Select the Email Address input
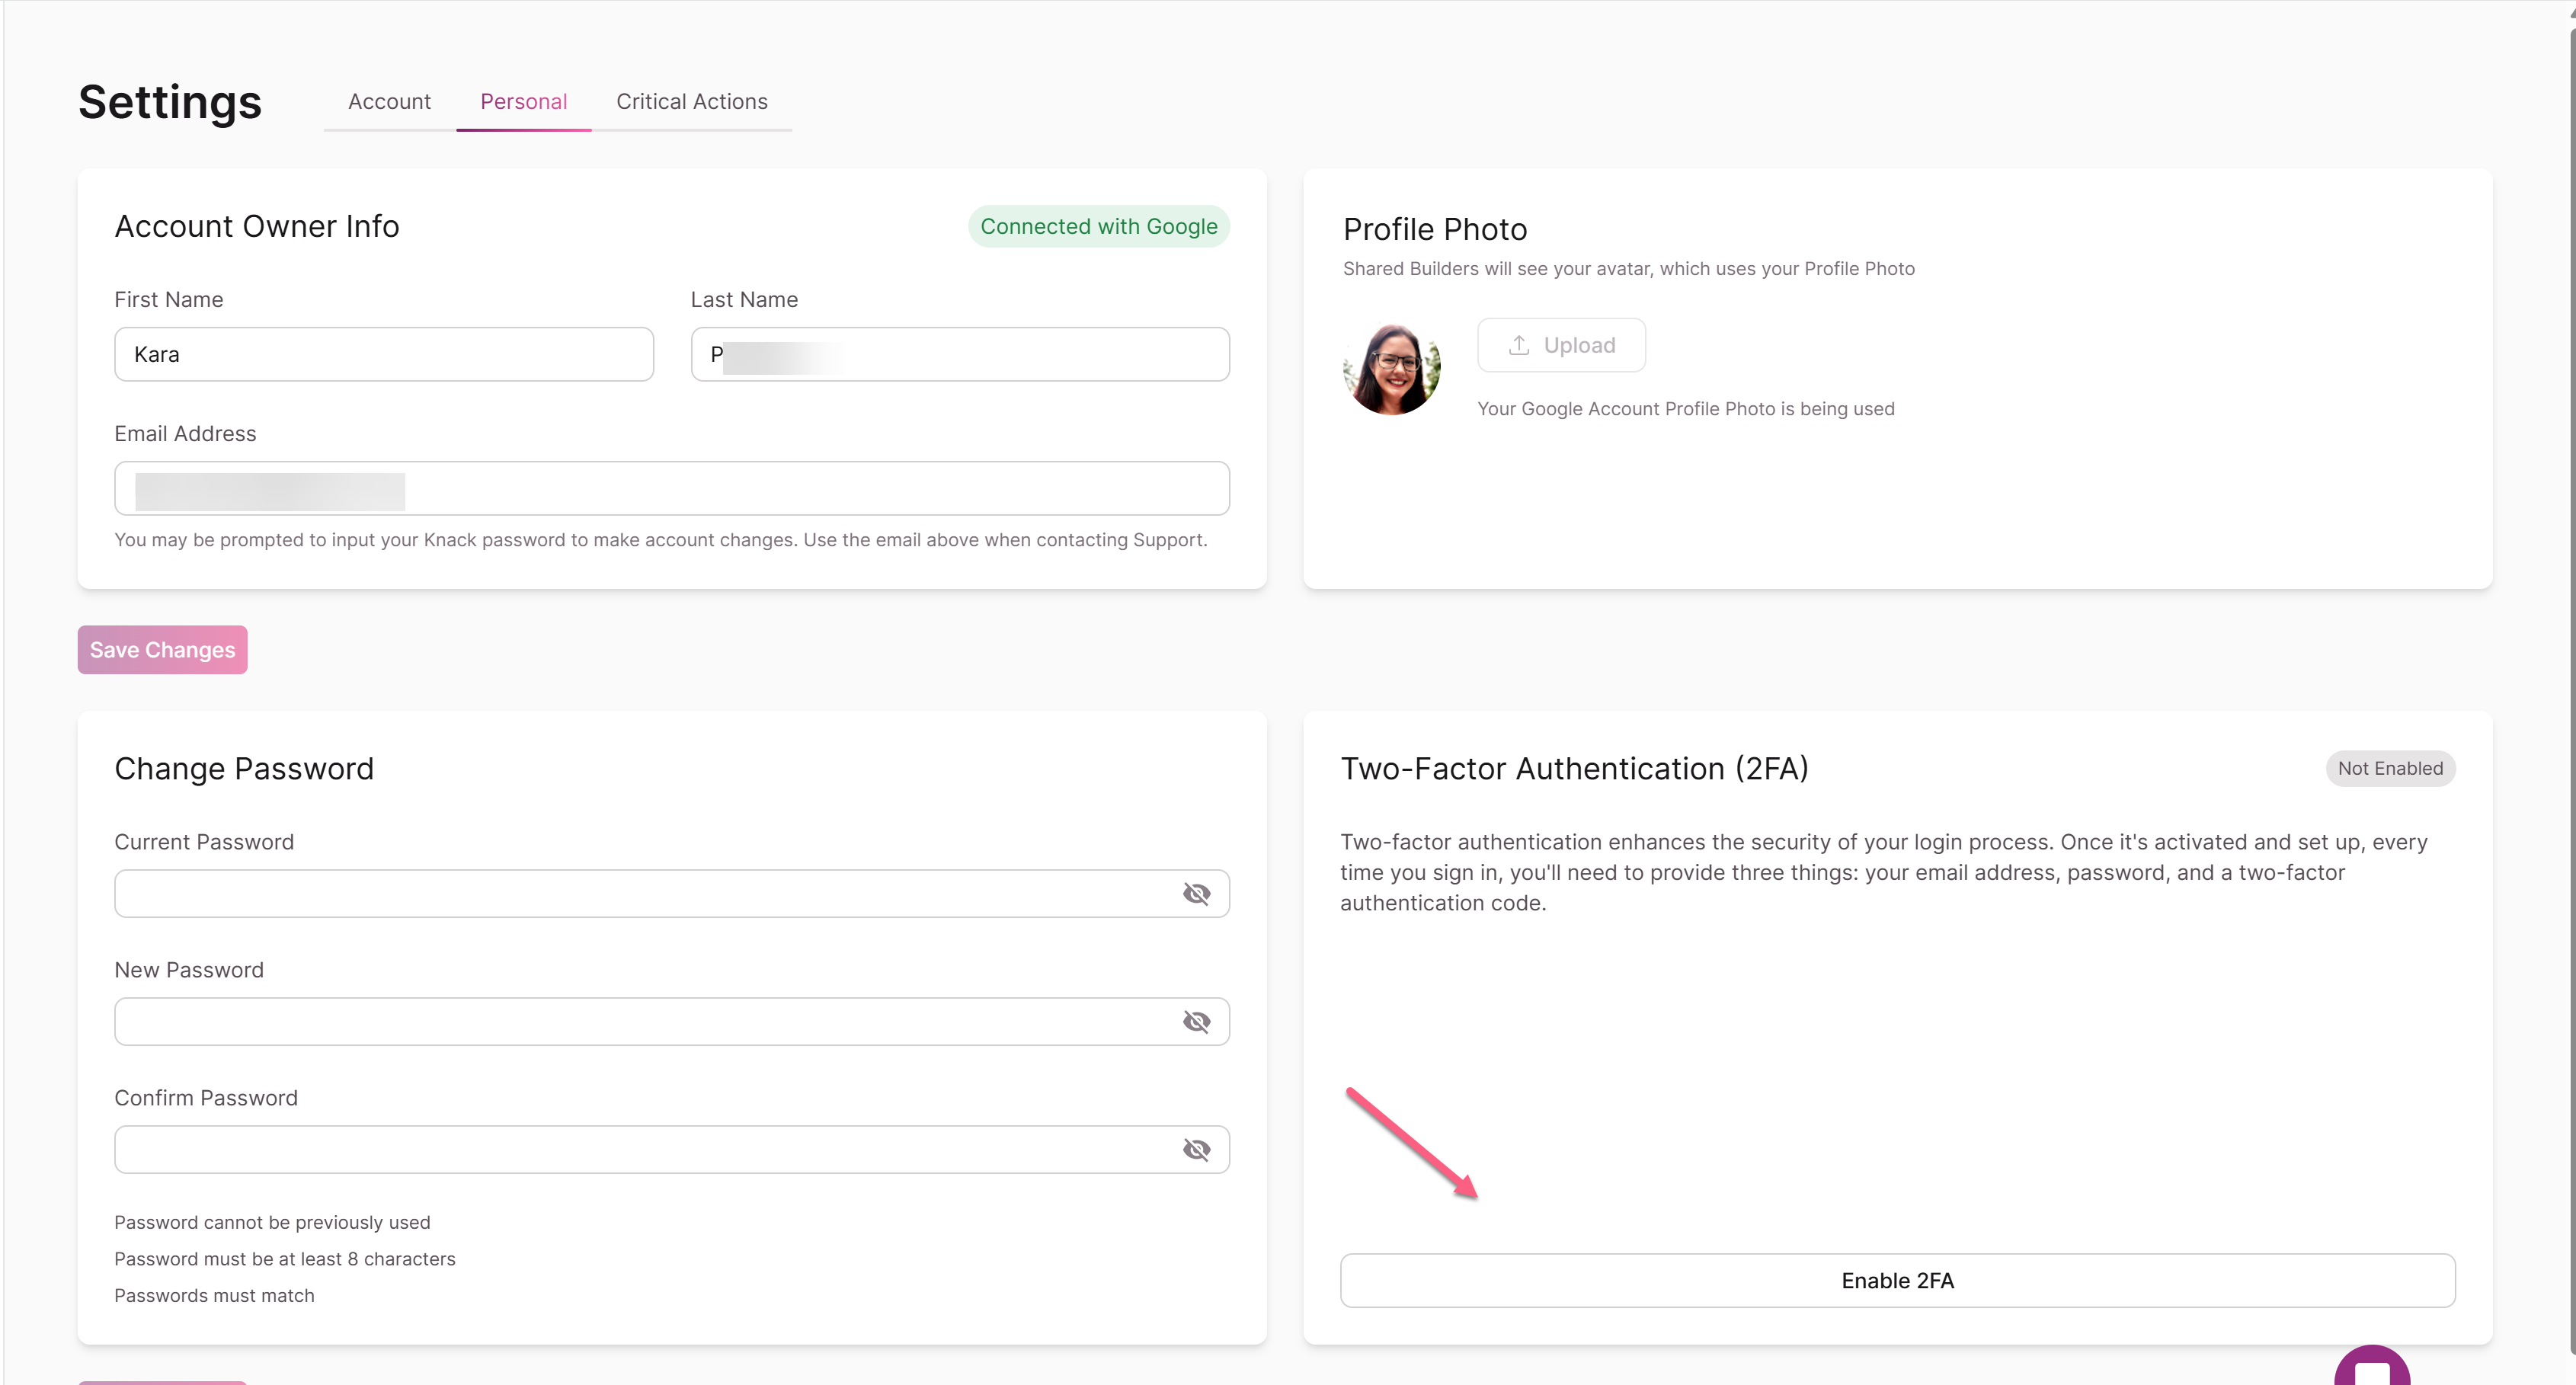Image resolution: width=2576 pixels, height=1385 pixels. [672, 488]
